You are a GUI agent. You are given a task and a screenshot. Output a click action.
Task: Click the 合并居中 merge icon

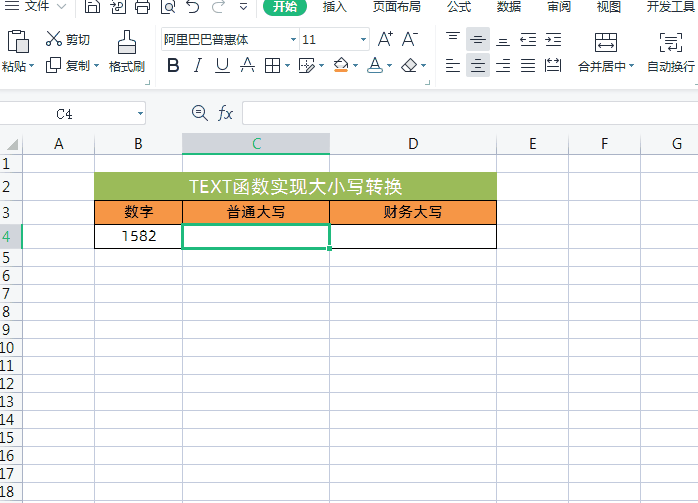606,43
